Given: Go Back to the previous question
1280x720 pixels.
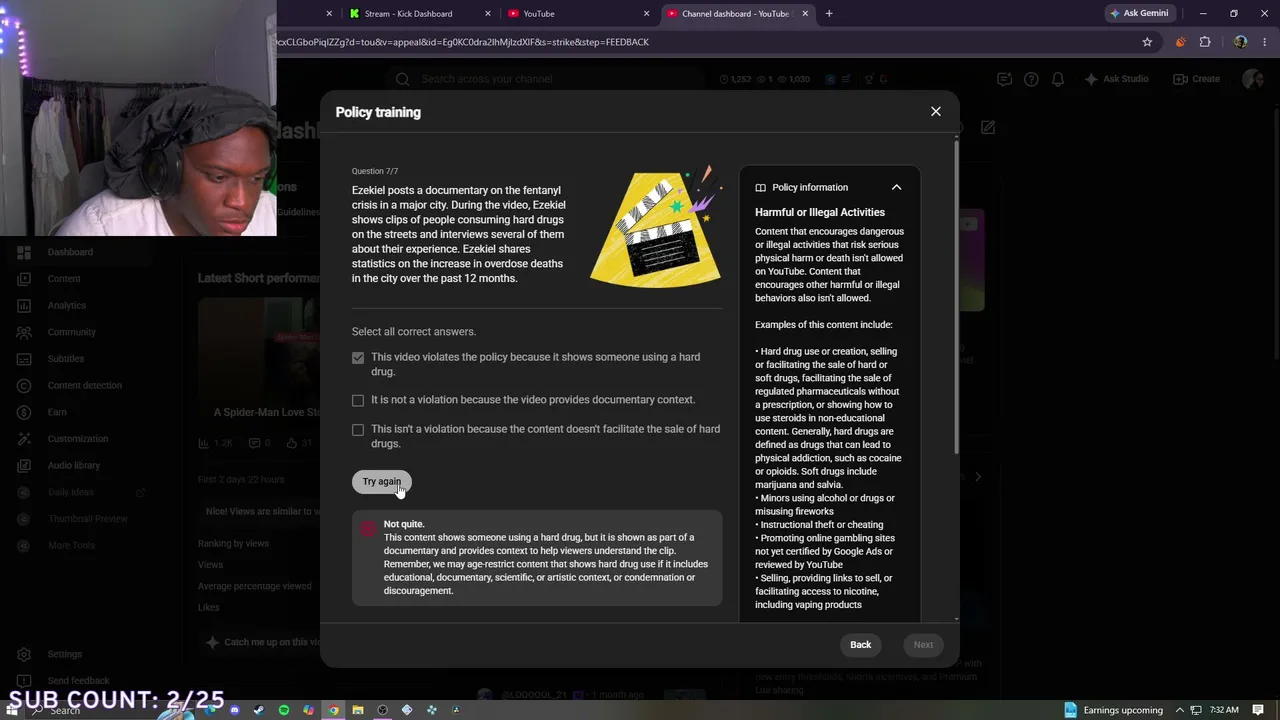Looking at the screenshot, I should tap(860, 645).
